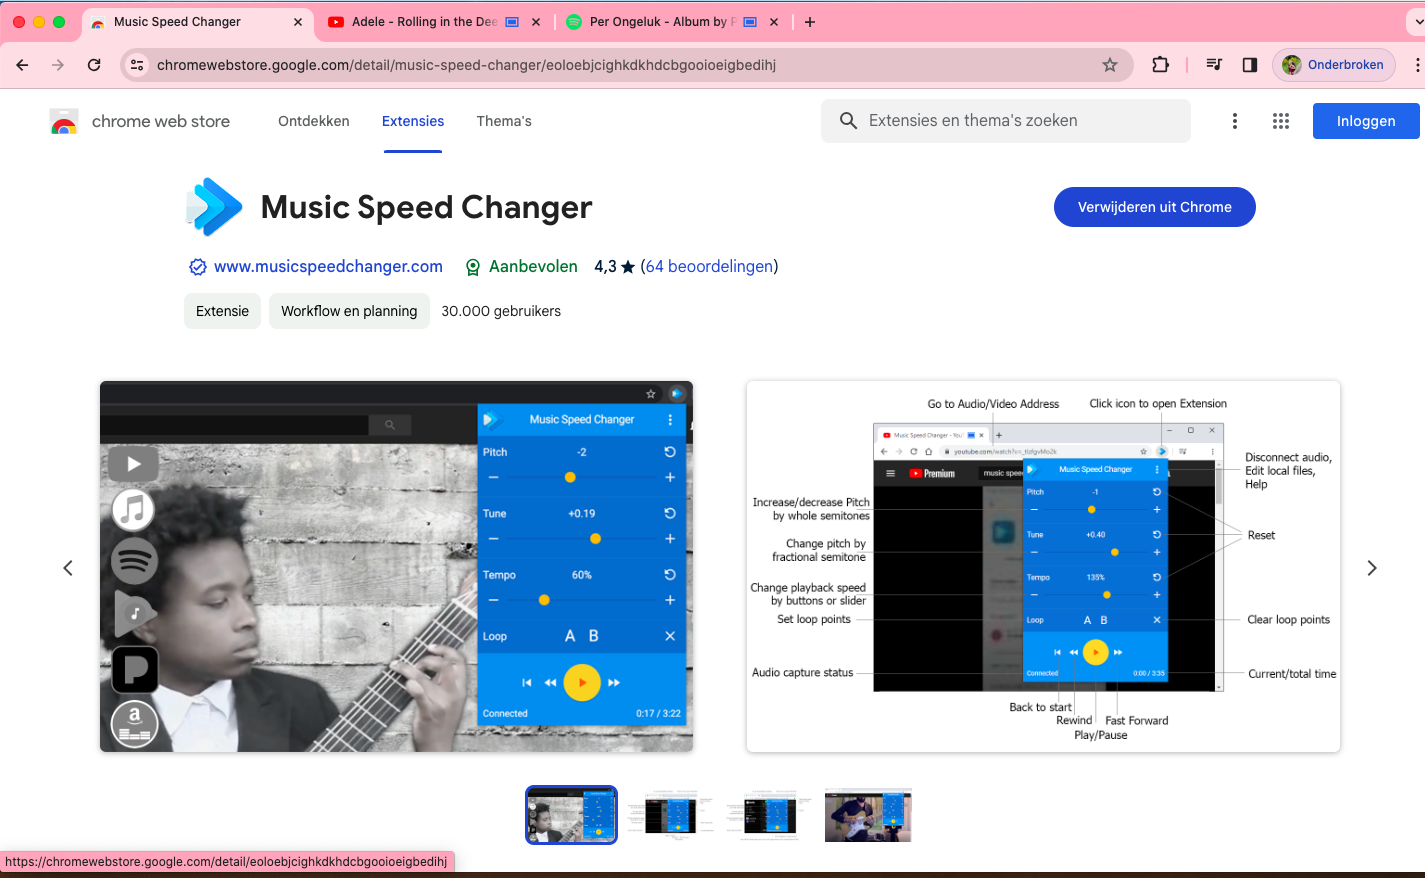Click the Extensies en thema's zoeken field
Screen dimensions: 1425x878
tap(1005, 121)
